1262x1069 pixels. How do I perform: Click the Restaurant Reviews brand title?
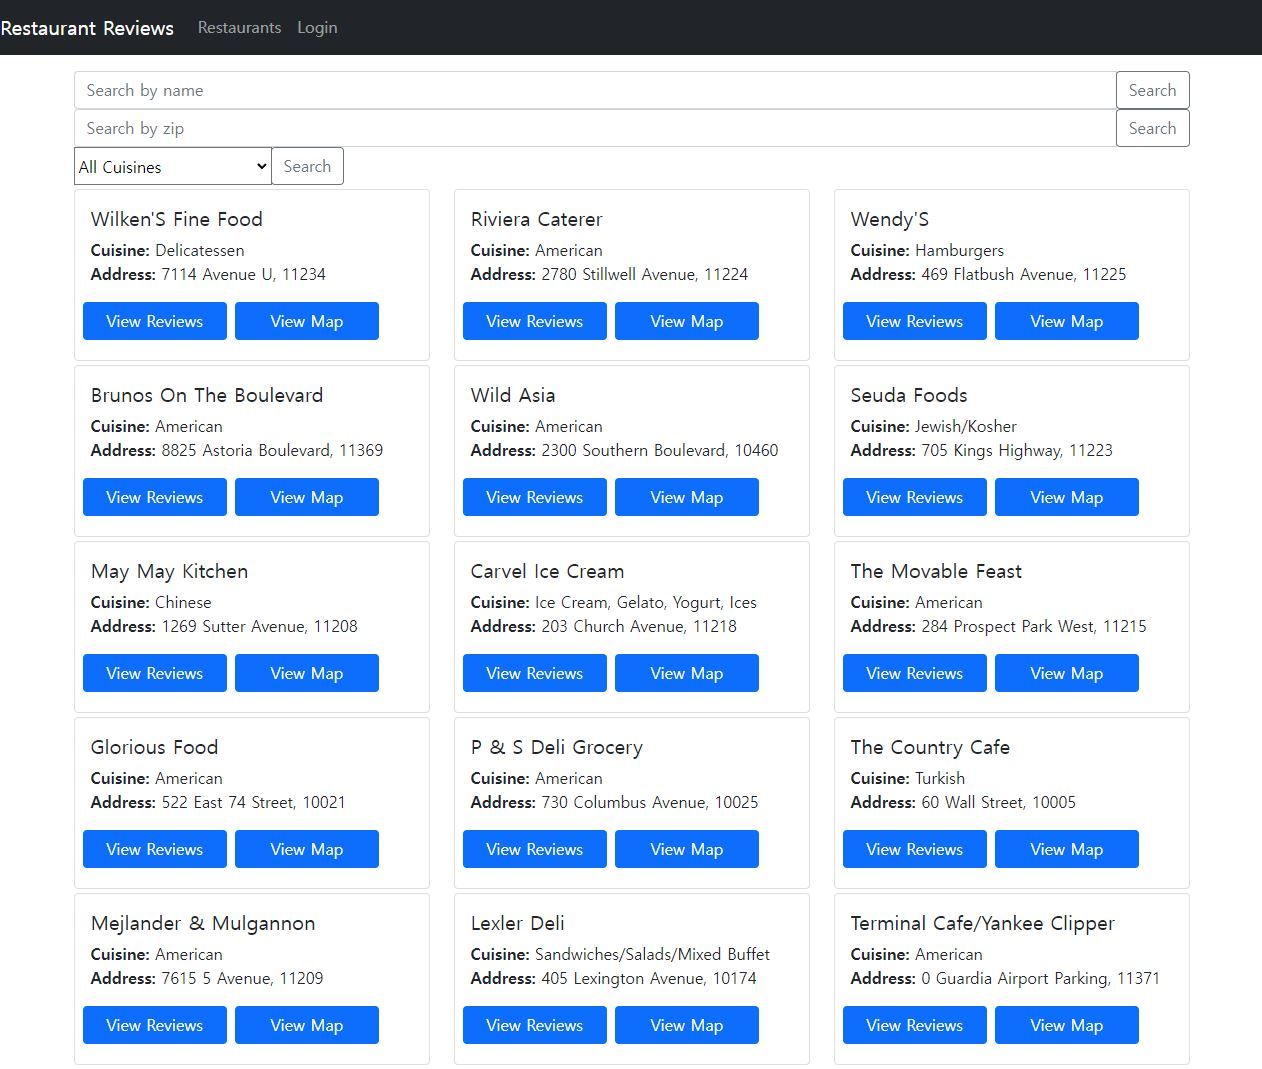tap(87, 28)
